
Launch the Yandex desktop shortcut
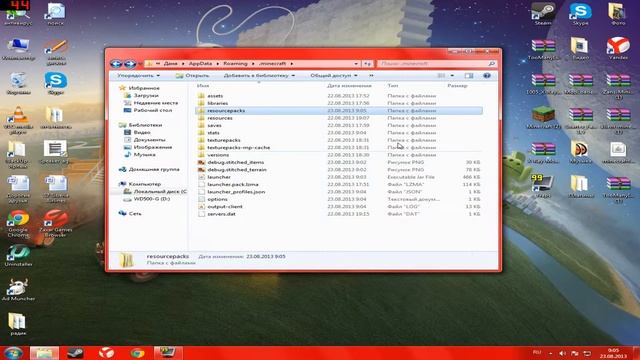point(618,48)
